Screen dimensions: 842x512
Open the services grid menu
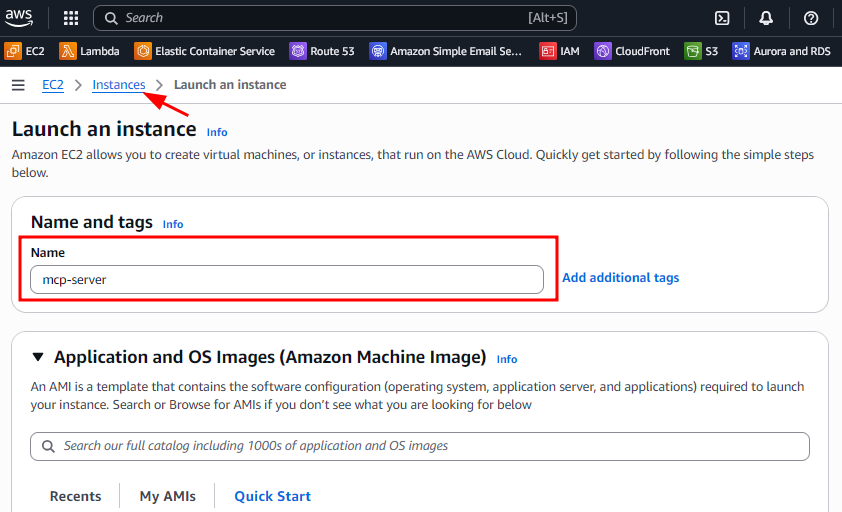click(x=71, y=18)
